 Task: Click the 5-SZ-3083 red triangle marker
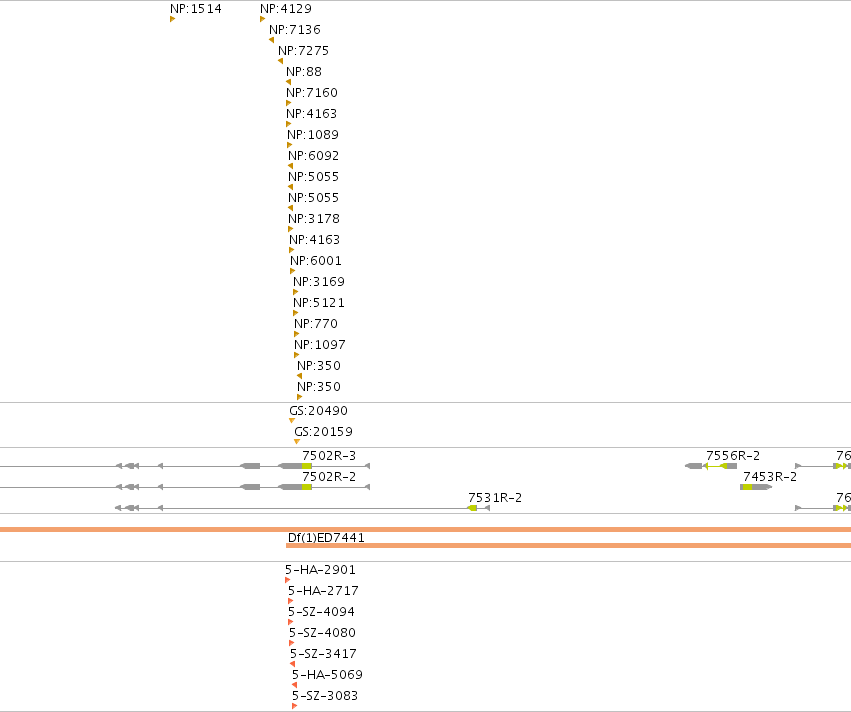[x=295, y=706]
